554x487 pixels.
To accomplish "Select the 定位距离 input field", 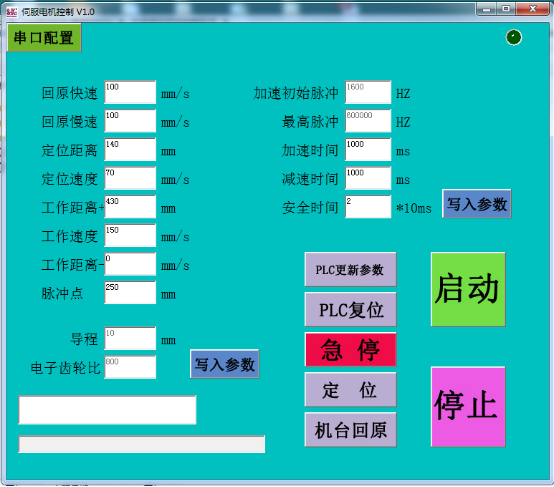I will (130, 149).
